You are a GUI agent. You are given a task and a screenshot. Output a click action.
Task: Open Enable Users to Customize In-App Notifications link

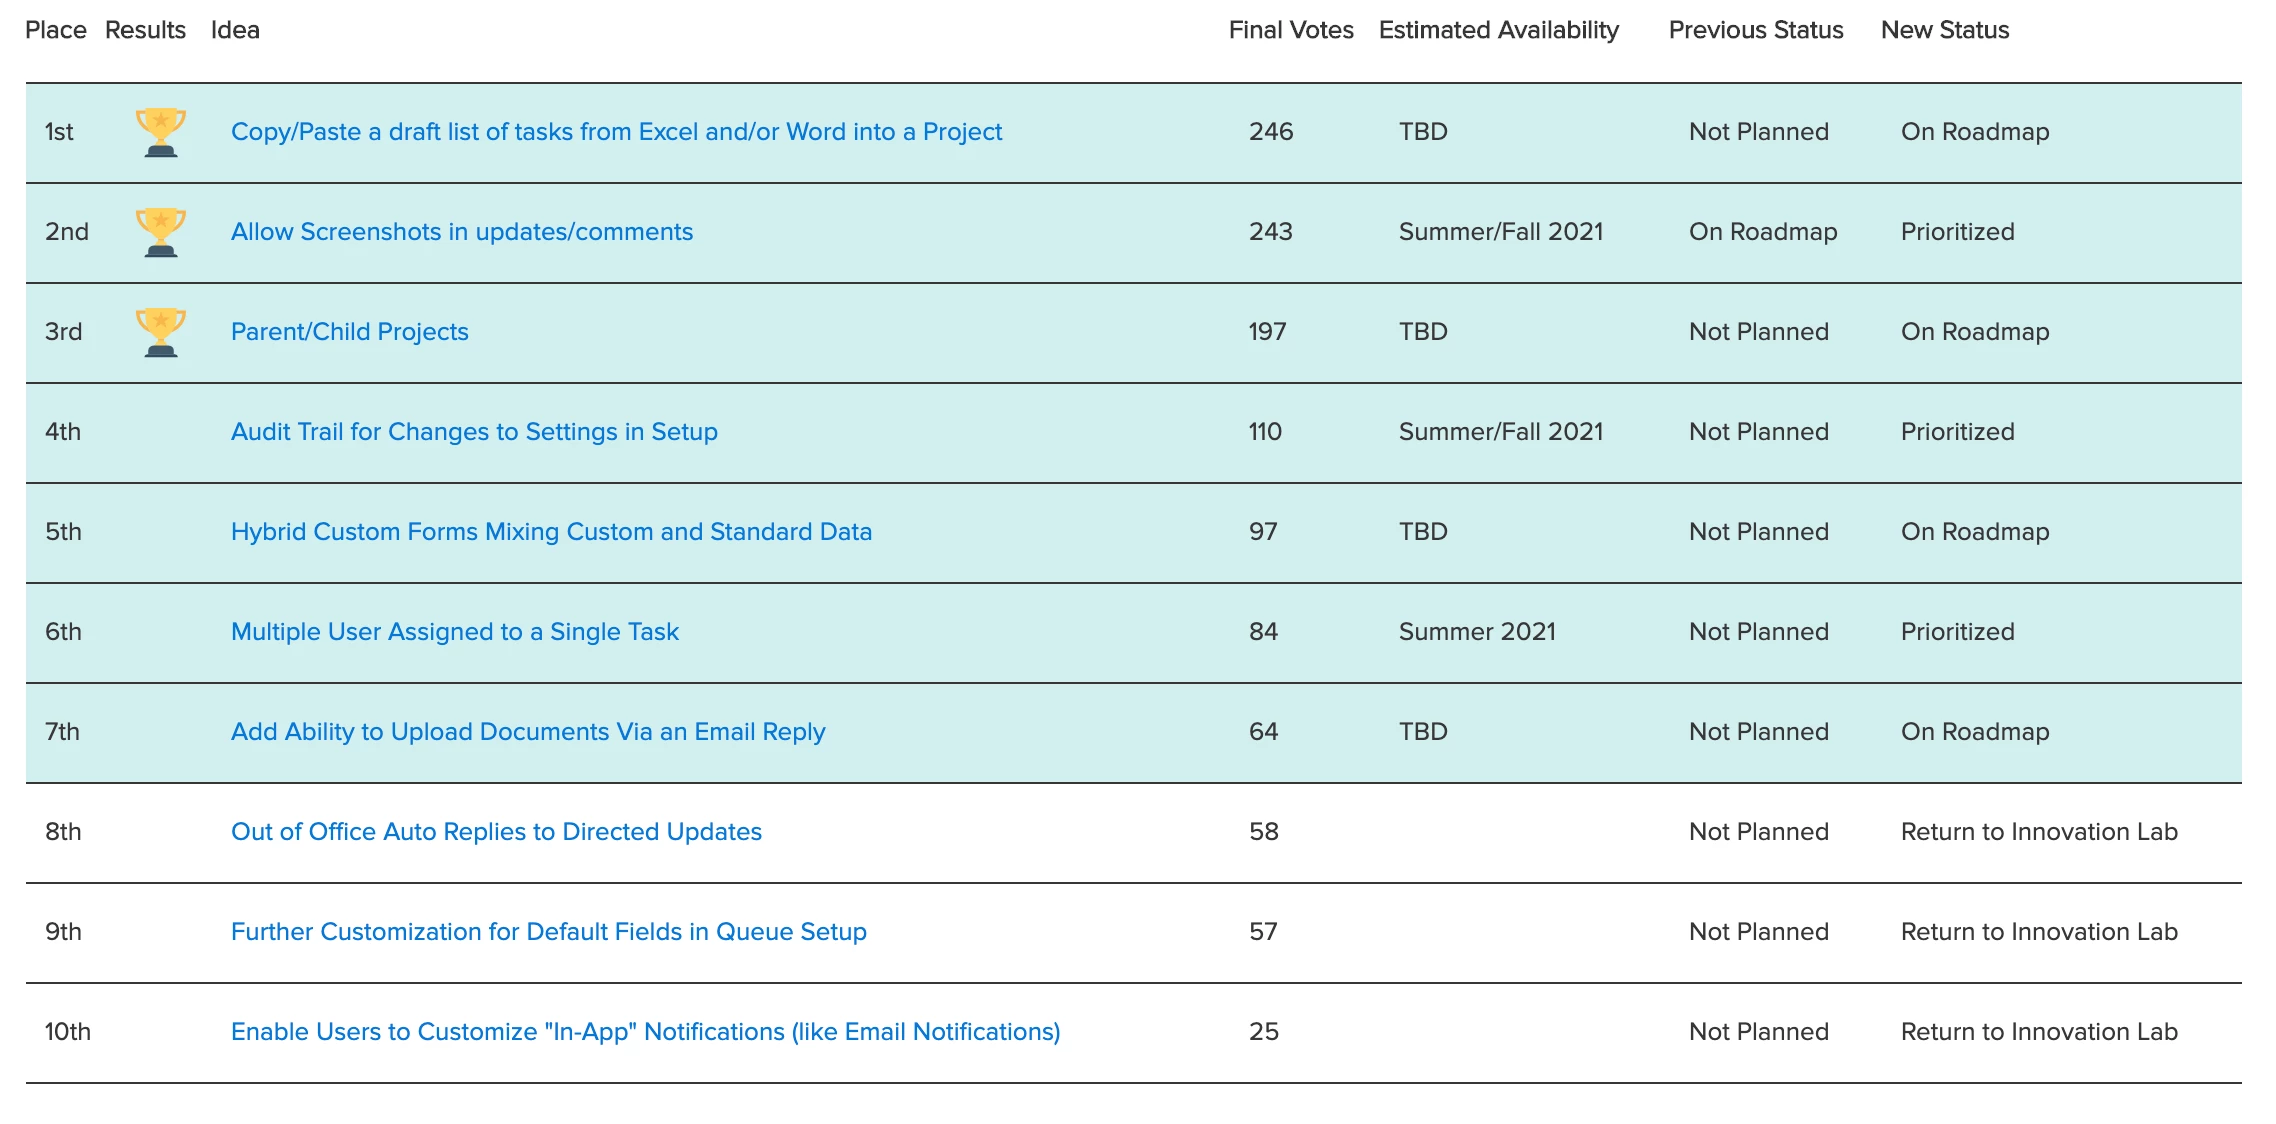(646, 1032)
